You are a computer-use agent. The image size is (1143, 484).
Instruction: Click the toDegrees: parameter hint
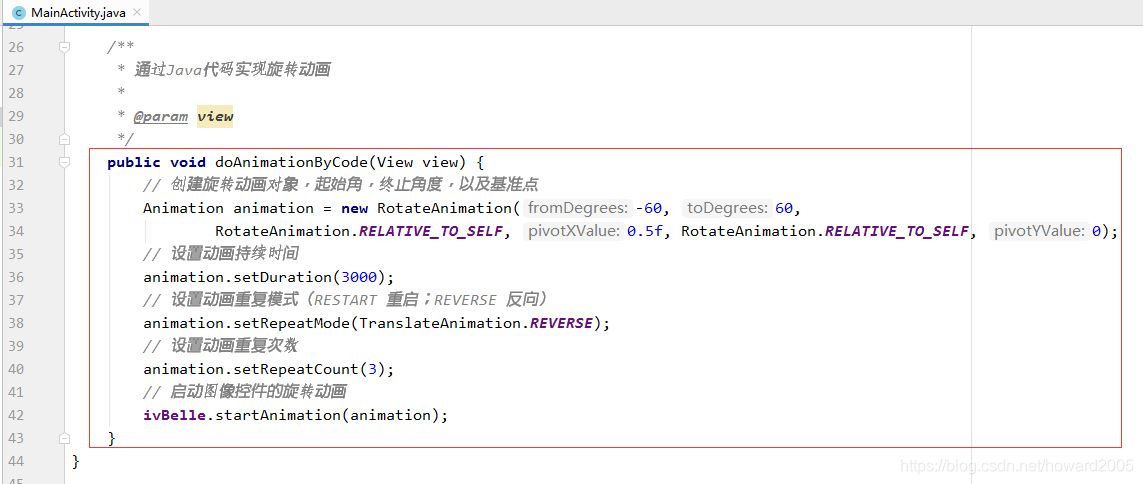point(727,208)
